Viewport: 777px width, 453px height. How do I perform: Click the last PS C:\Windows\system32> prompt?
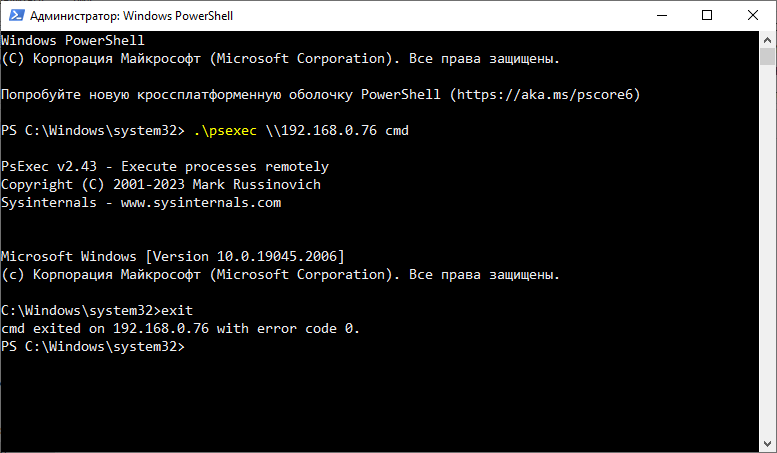(93, 347)
